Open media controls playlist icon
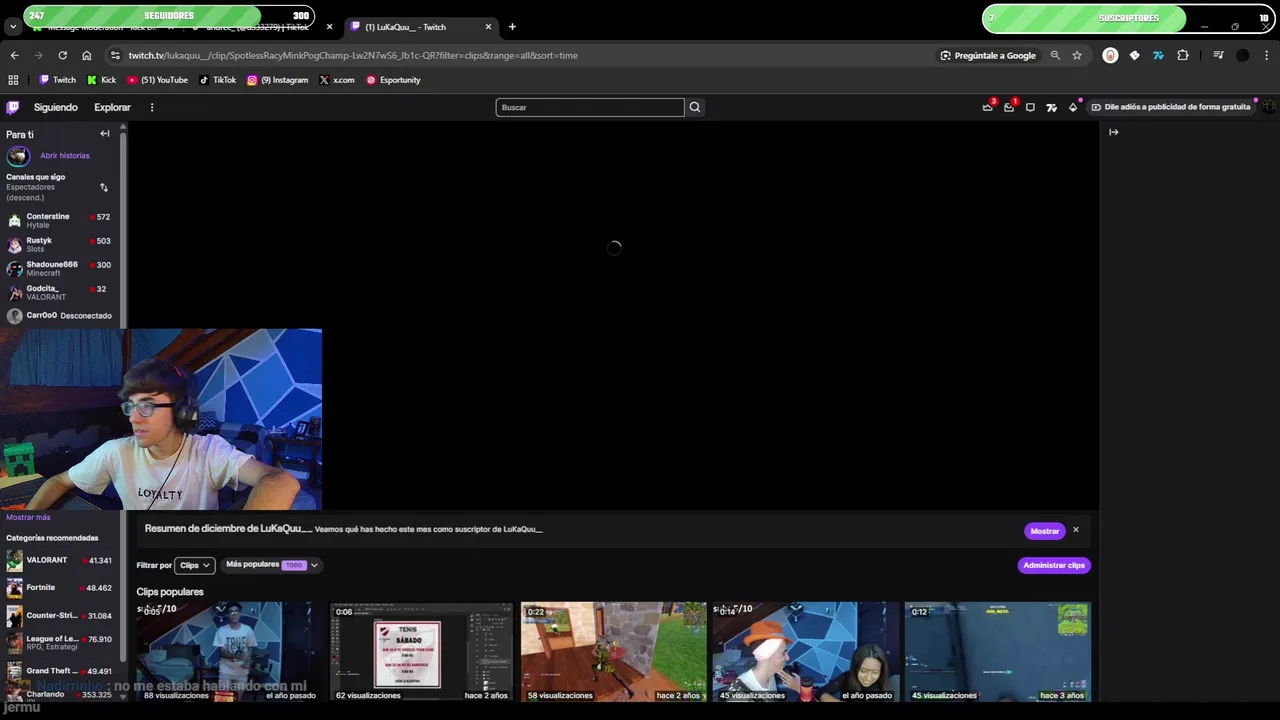Image resolution: width=1280 pixels, height=720 pixels. 1218,55
